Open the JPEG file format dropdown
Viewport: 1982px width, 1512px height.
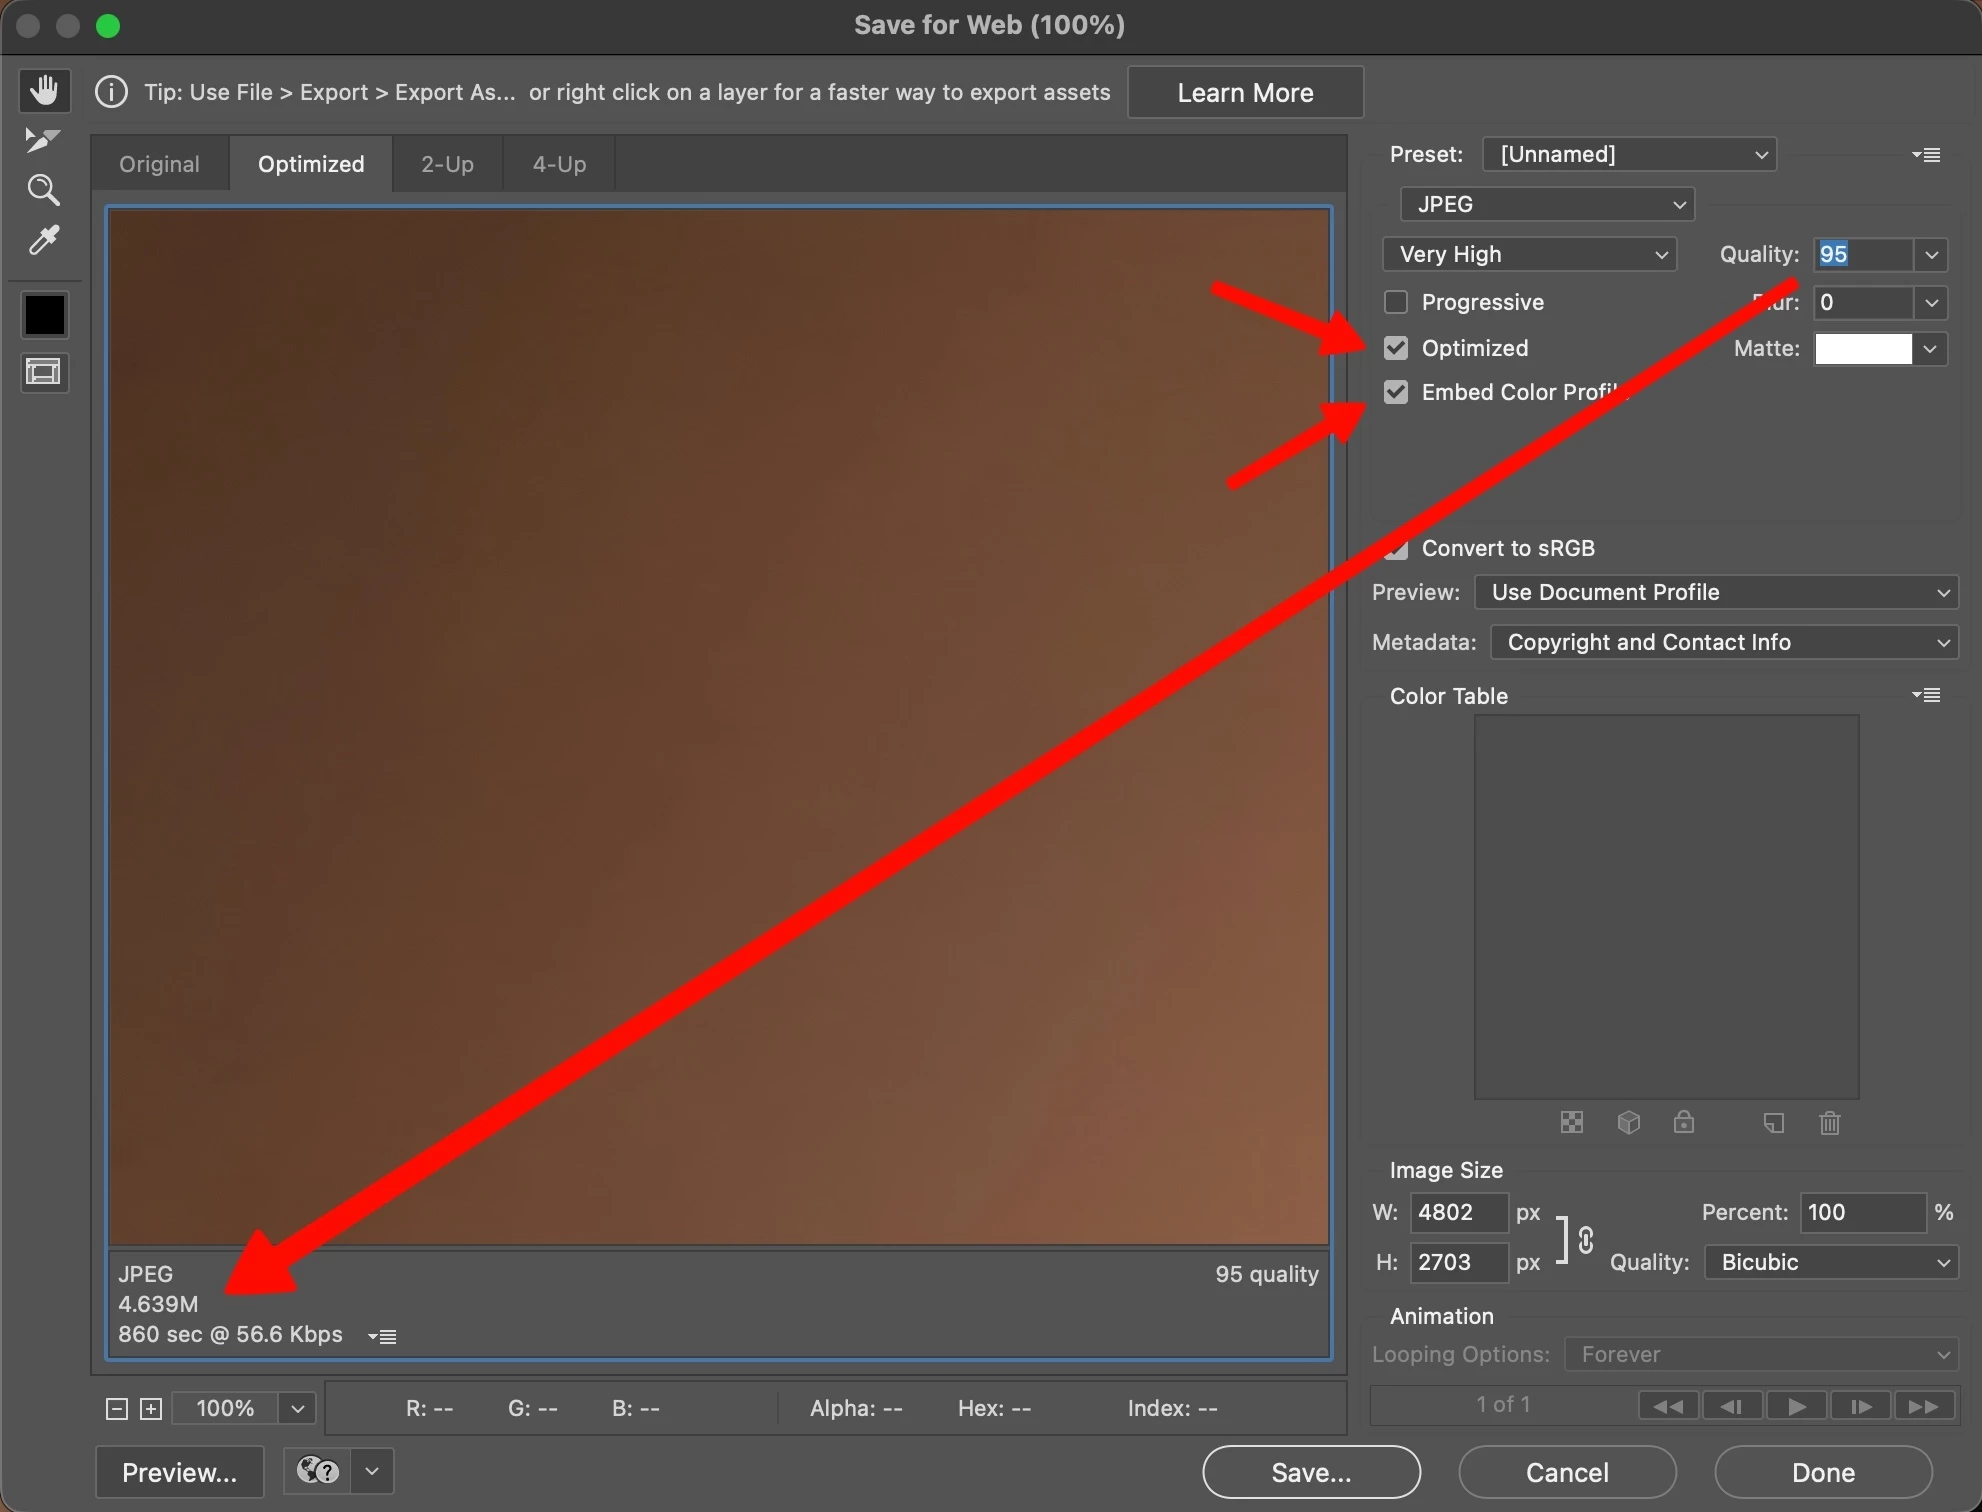1547,204
